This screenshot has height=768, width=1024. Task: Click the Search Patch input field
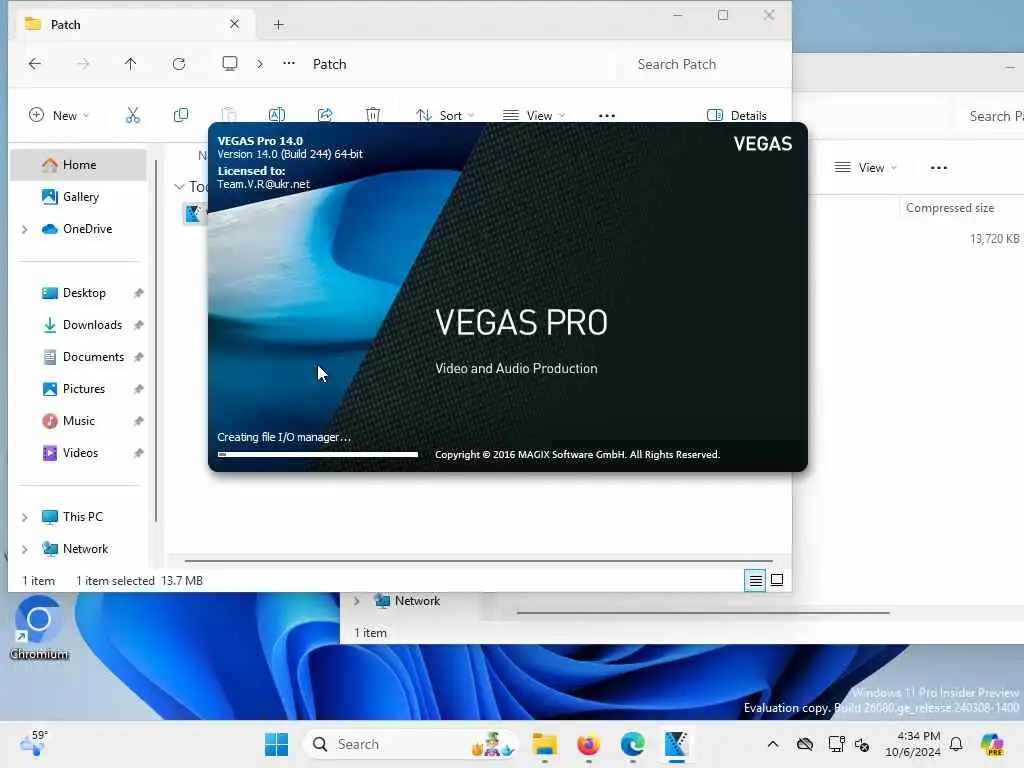[702, 64]
